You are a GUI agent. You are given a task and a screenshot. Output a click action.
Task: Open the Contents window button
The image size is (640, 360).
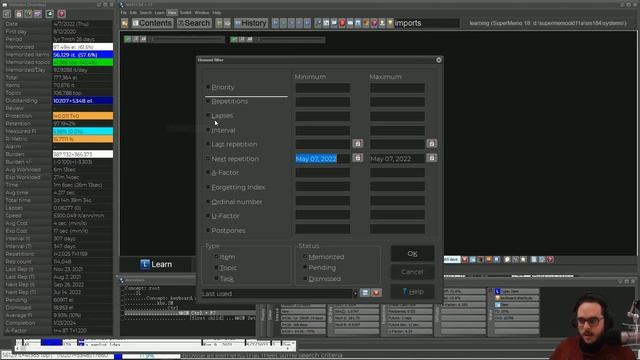pos(152,23)
